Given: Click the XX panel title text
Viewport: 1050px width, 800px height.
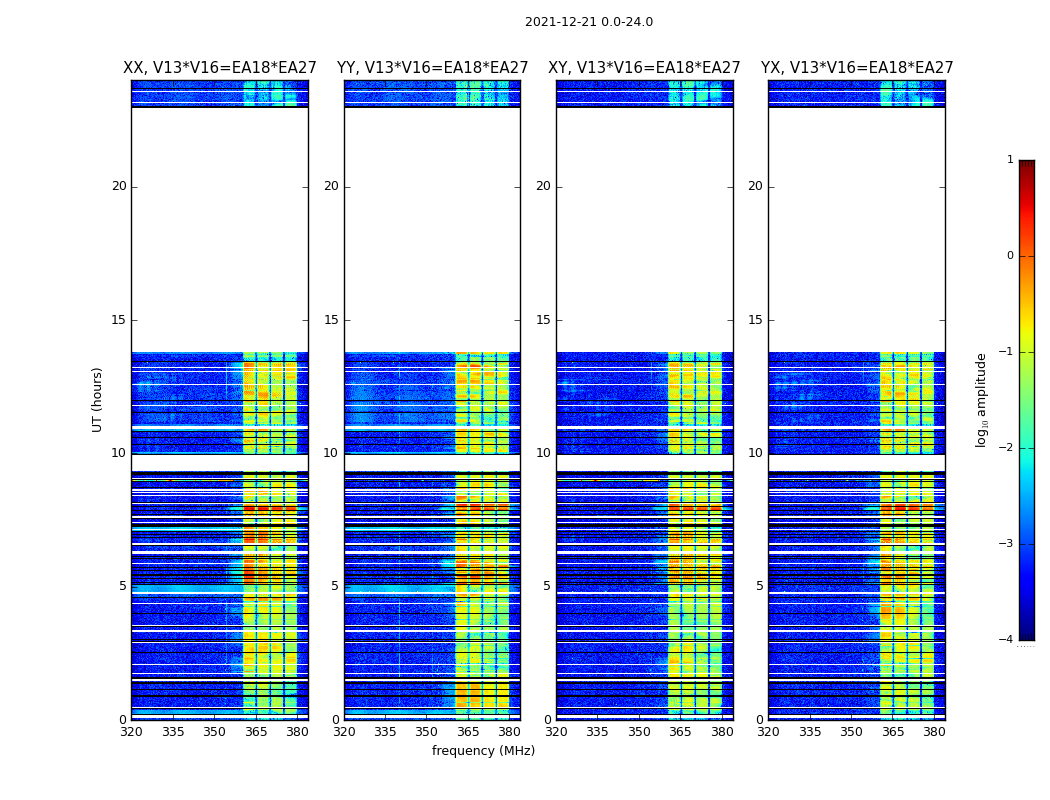Looking at the screenshot, I should click(220, 68).
